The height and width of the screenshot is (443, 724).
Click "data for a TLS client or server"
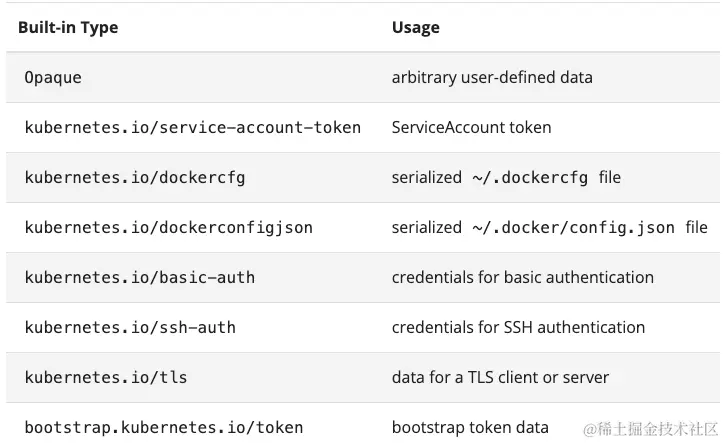point(500,377)
